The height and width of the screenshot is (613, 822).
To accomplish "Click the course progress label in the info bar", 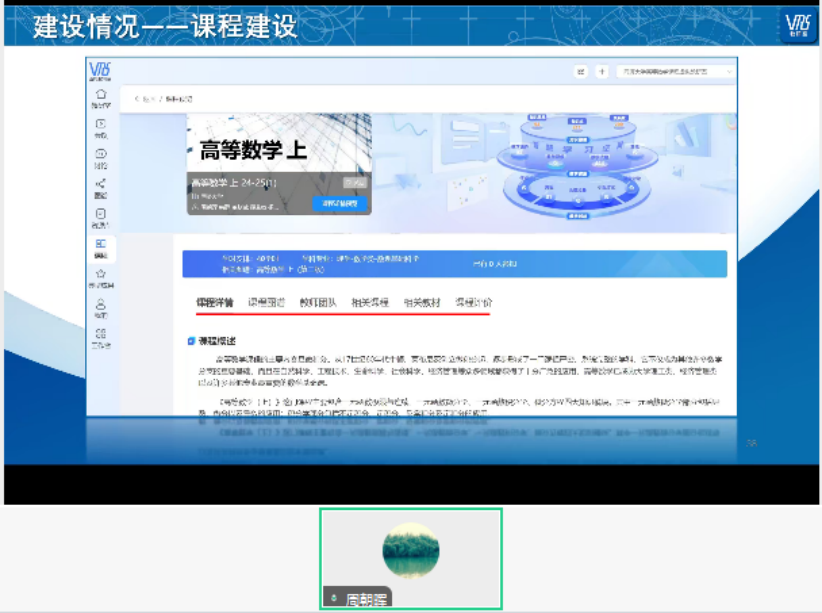I will tap(245, 260).
